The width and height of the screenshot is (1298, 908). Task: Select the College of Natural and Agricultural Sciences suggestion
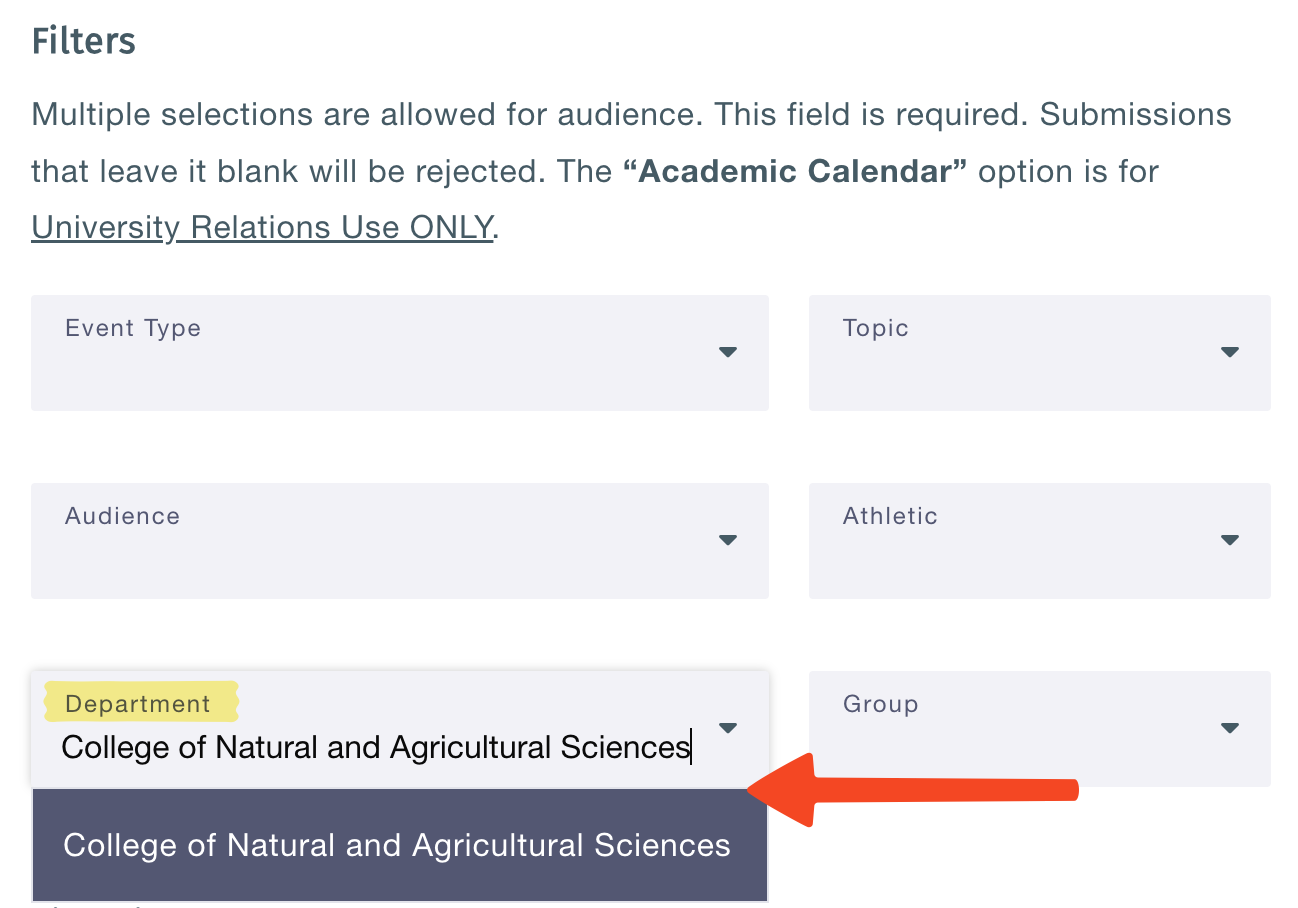(x=397, y=846)
